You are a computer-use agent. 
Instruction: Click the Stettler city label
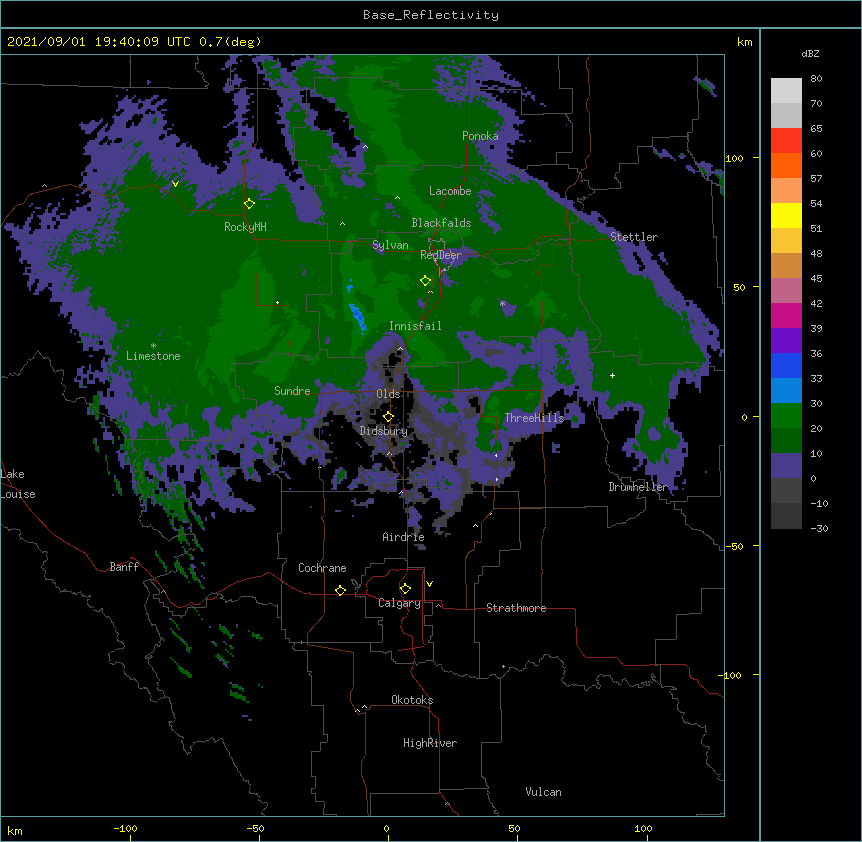634,237
